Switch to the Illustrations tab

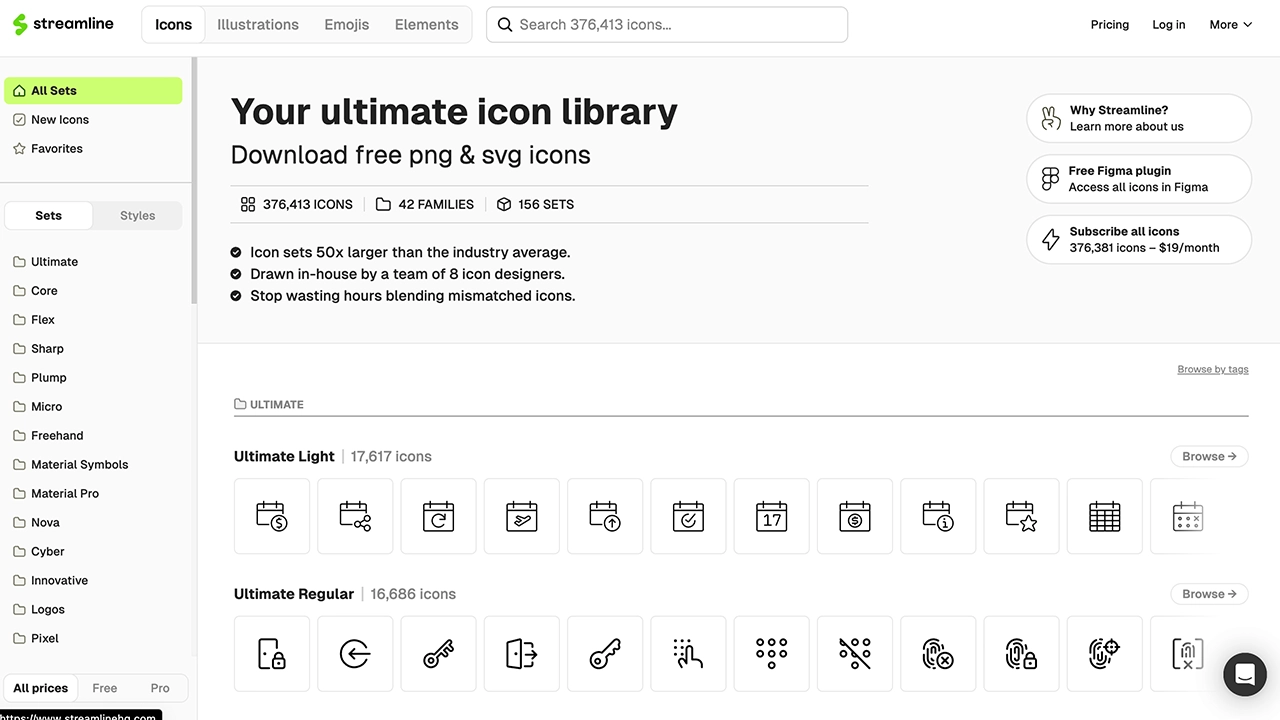258,25
